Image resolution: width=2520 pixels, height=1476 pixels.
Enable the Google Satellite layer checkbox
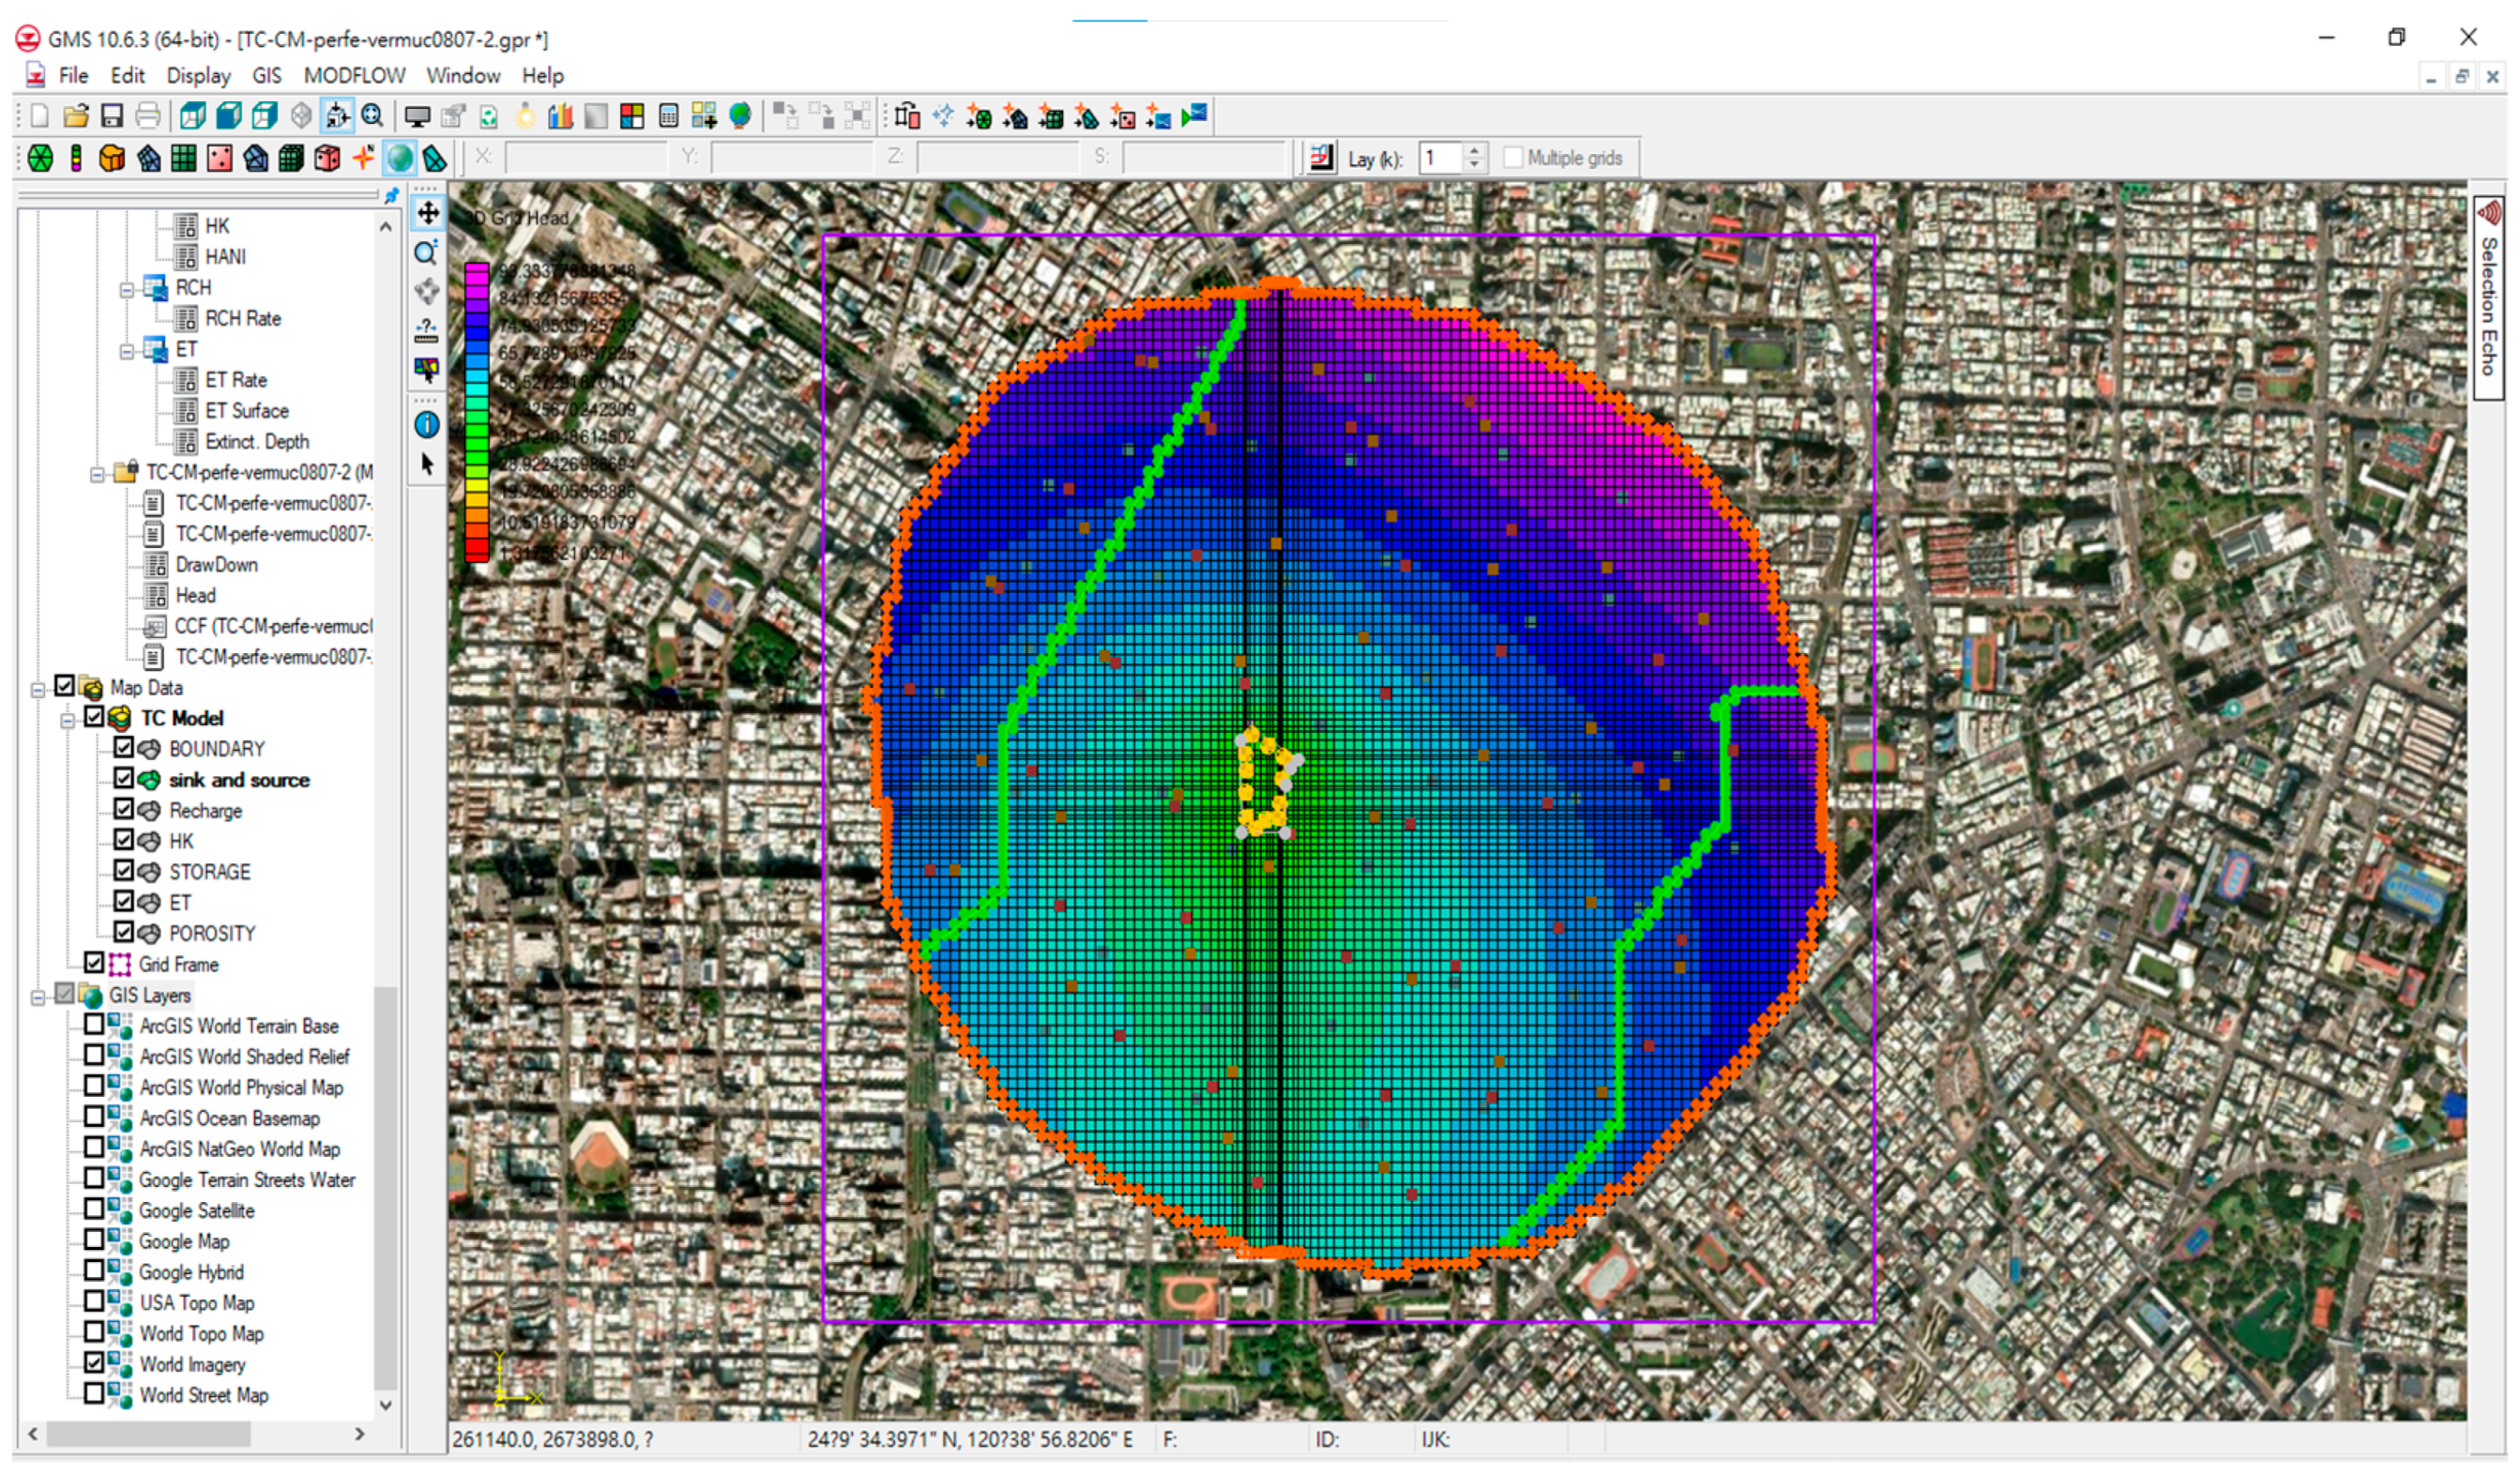(94, 1210)
